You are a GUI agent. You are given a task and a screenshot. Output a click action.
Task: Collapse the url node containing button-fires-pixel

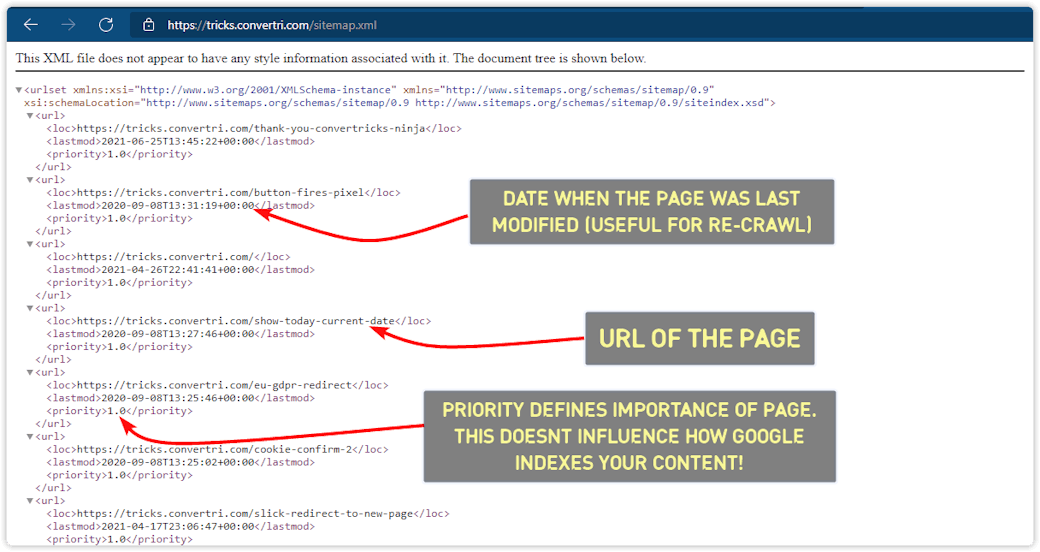[30, 180]
